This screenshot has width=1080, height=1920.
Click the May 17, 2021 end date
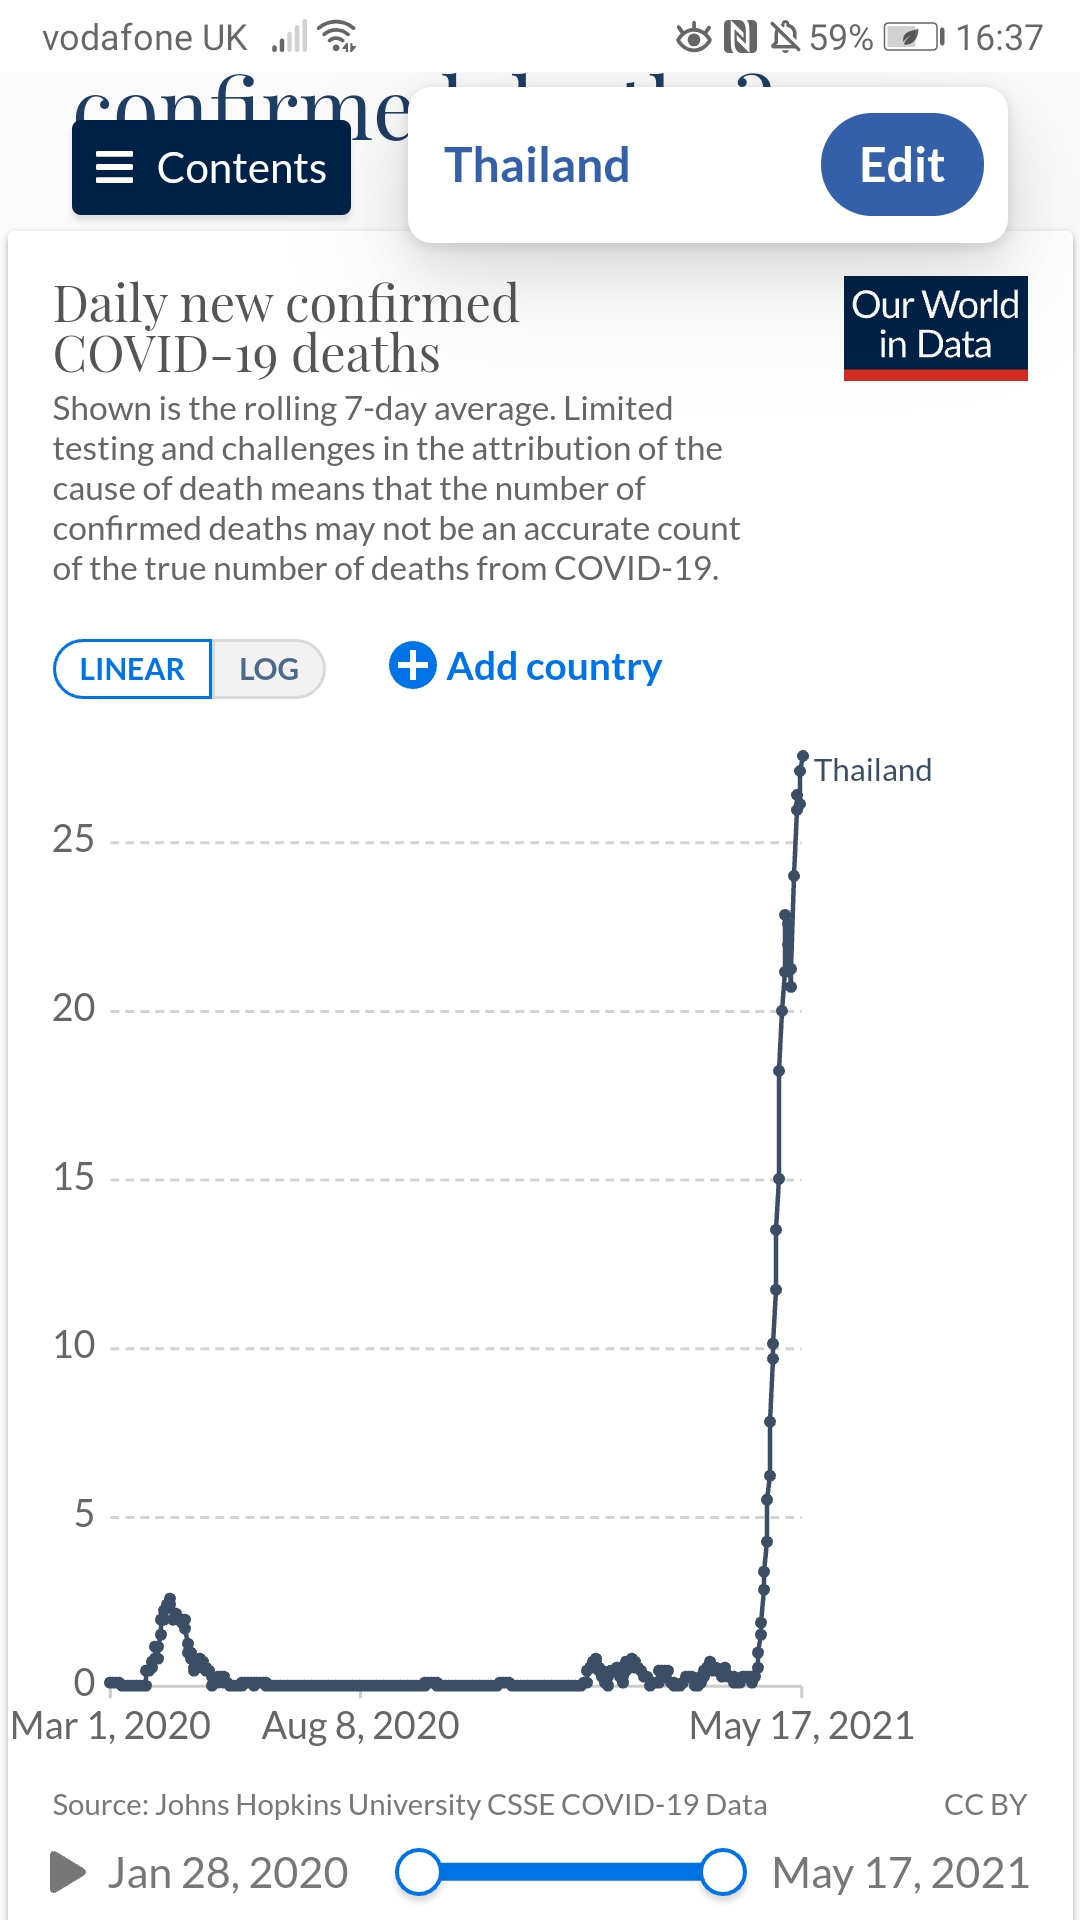tap(900, 1873)
